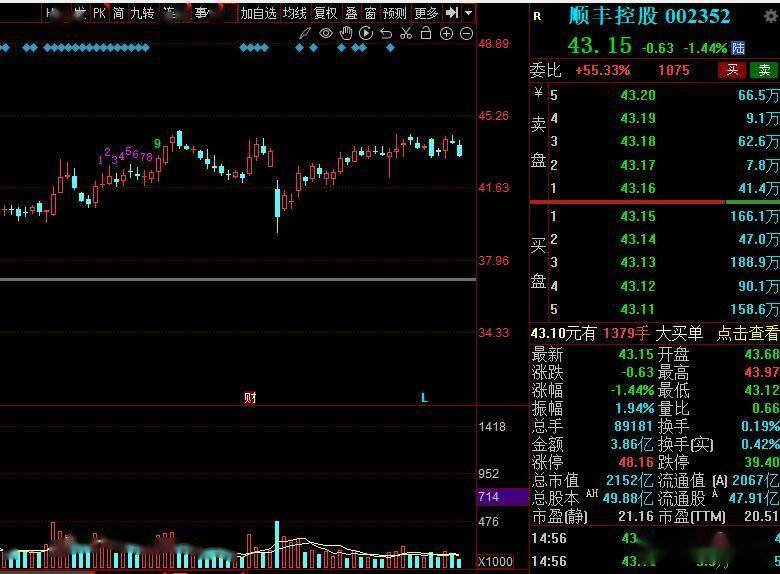Toggle the chart lock icon

point(426,33)
